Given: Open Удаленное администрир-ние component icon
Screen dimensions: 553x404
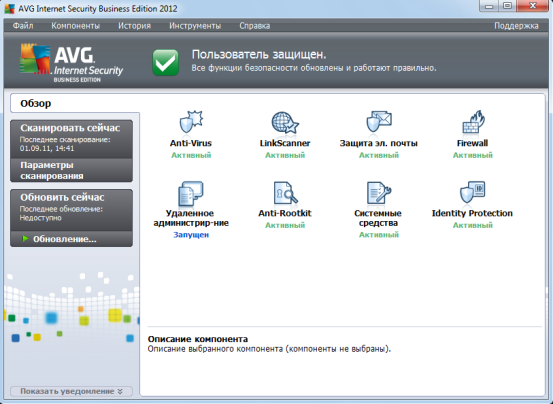Looking at the screenshot, I should [x=191, y=194].
